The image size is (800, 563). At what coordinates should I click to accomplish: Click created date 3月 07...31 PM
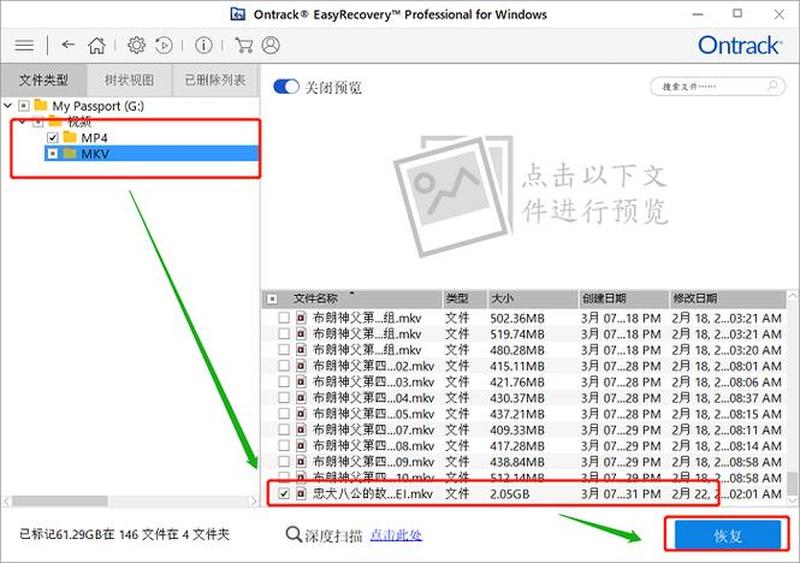point(620,494)
